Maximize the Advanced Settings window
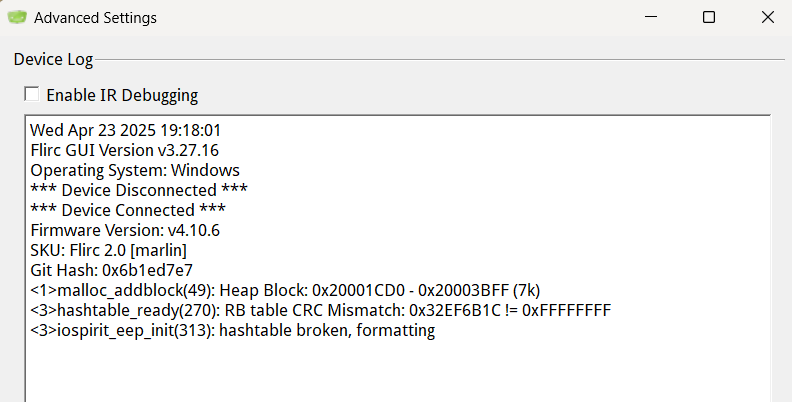 709,17
